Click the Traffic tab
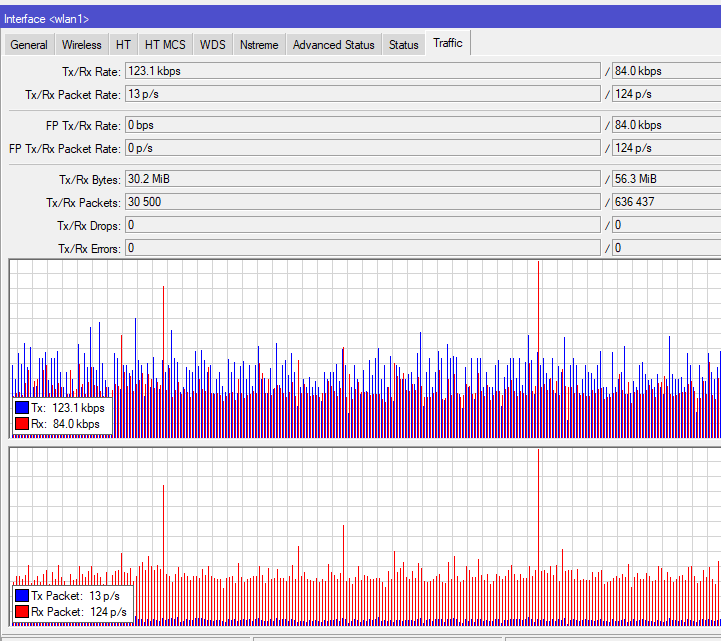The height and width of the screenshot is (641, 721). tap(447, 43)
